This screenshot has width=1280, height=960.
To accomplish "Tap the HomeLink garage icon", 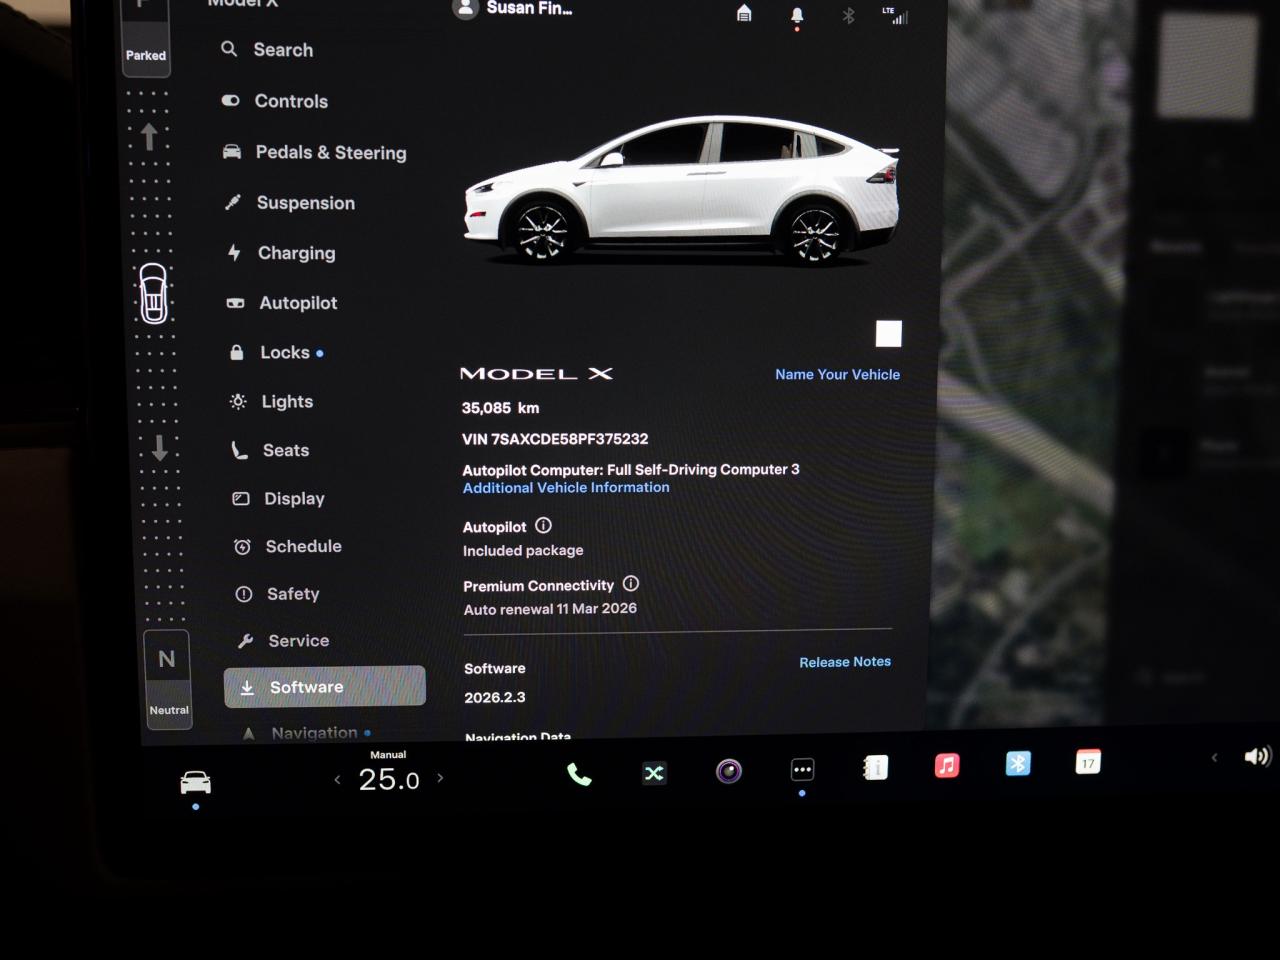I will coord(743,13).
